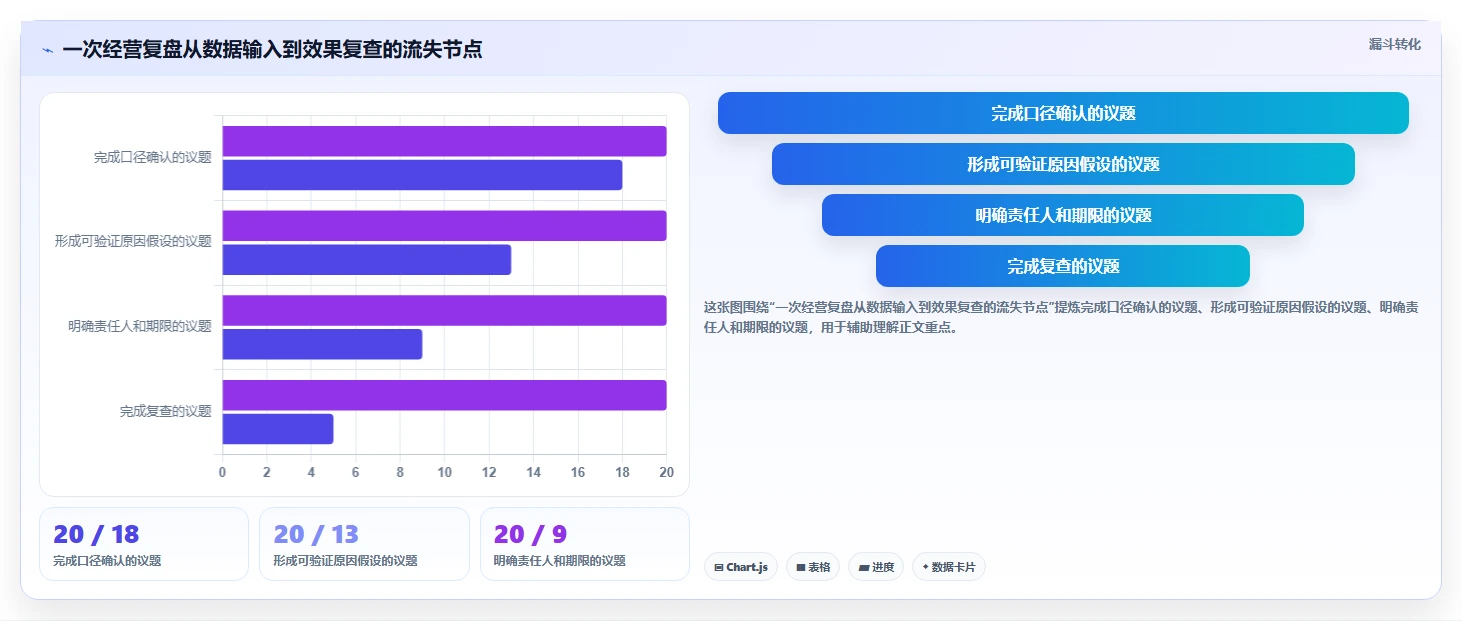Click the 漏斗转化 tag in header
This screenshot has height=621, width=1462.
1394,45
